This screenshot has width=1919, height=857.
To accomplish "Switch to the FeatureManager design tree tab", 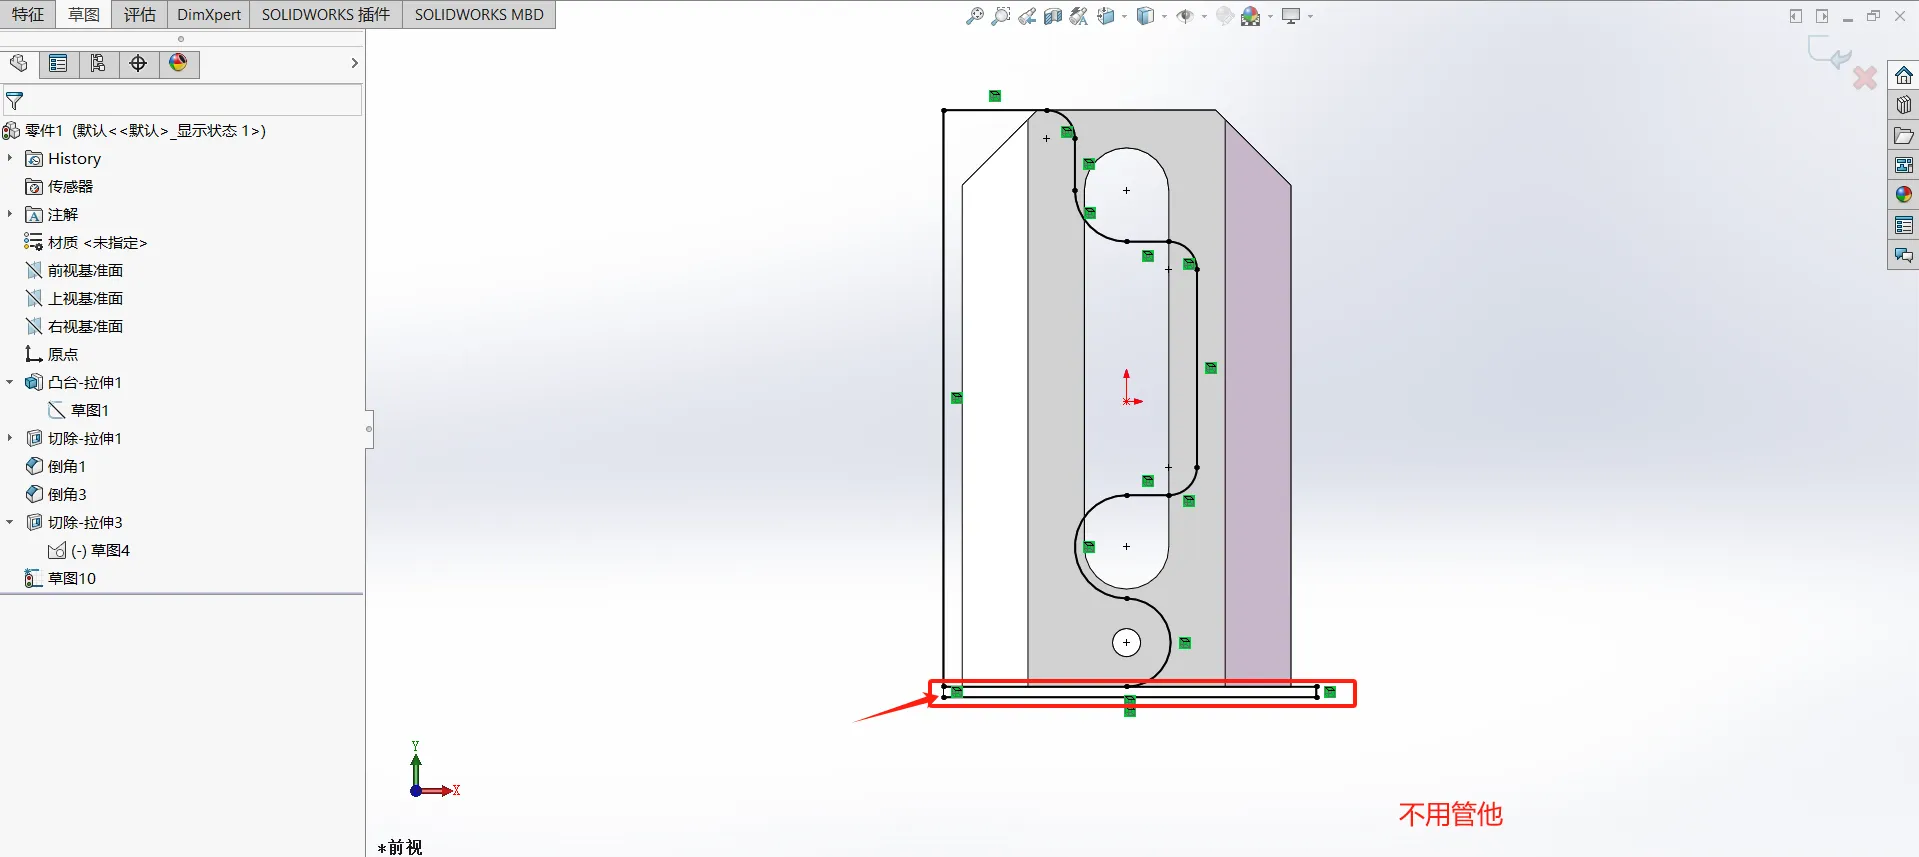I will click(19, 64).
